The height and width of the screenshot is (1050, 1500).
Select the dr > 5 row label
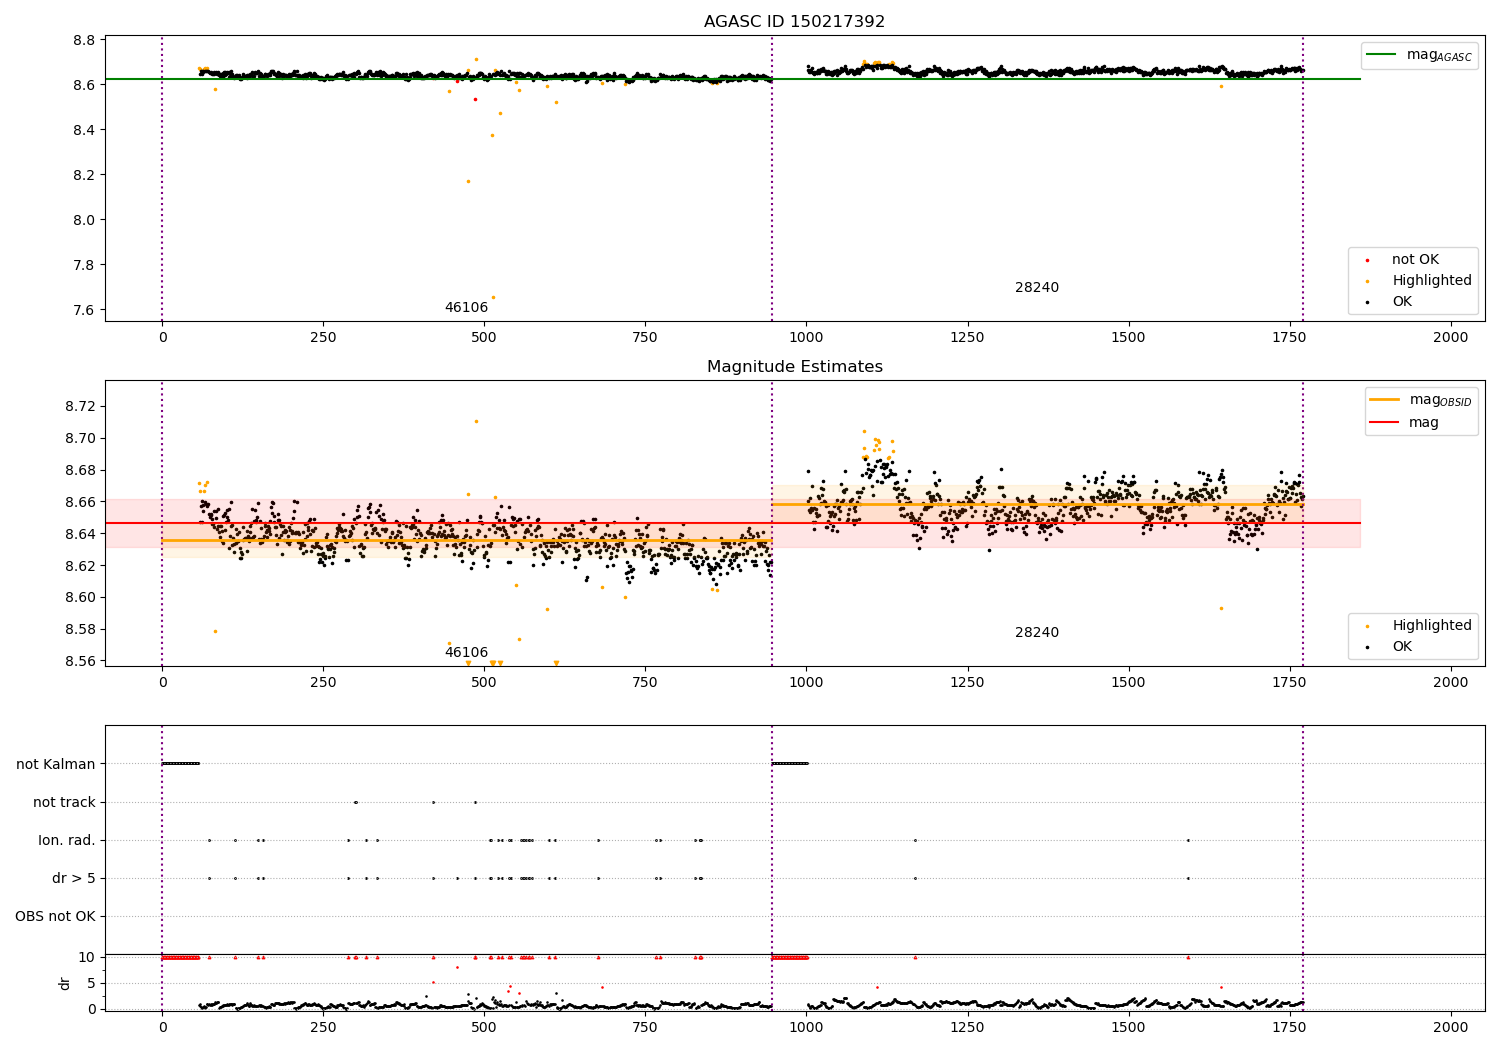74,878
